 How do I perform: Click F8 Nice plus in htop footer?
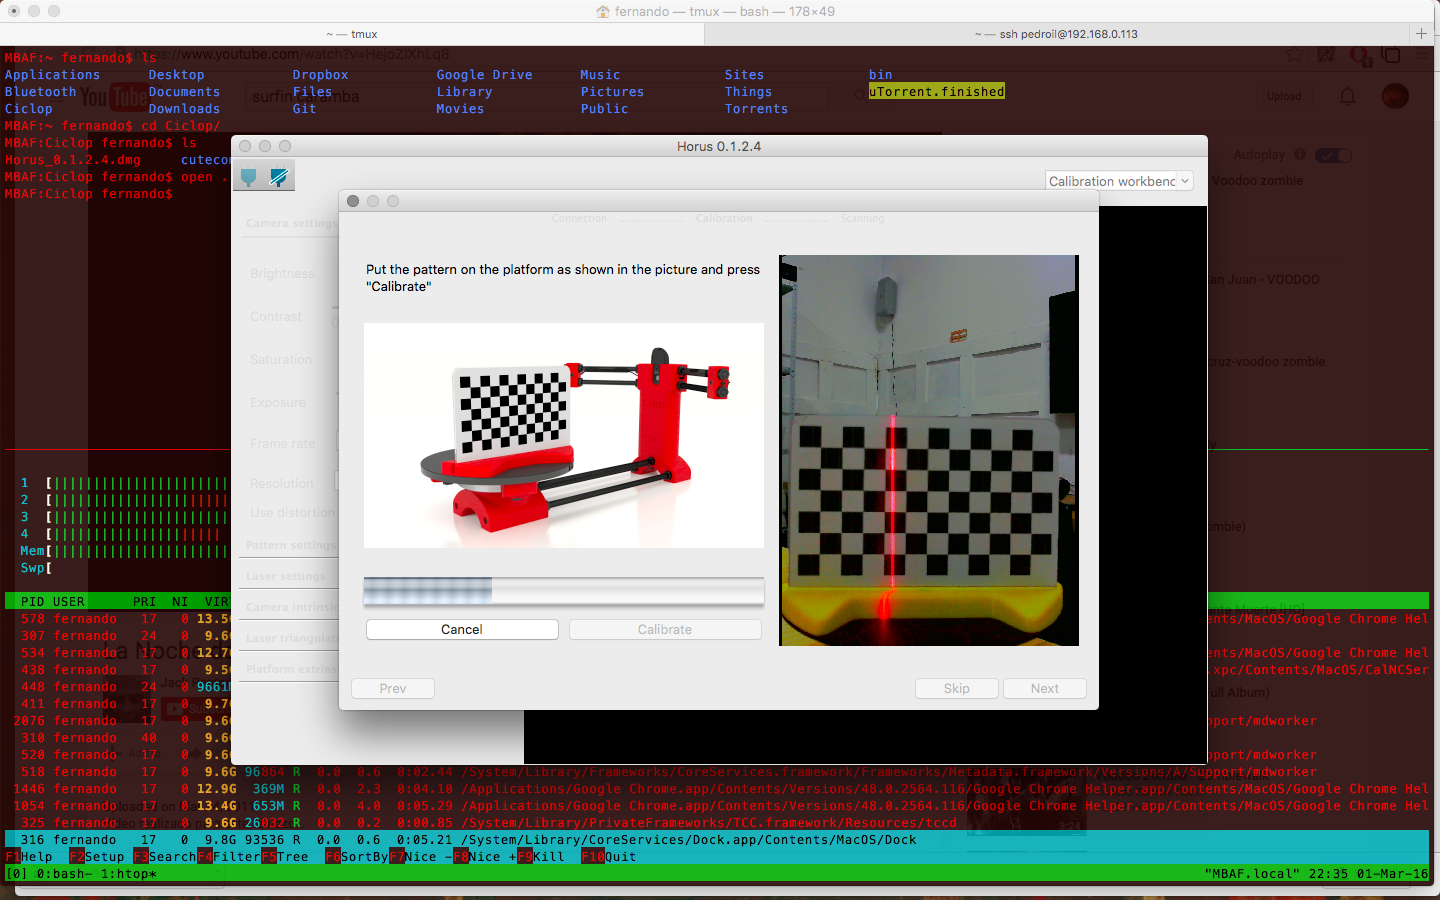pyautogui.click(x=485, y=857)
